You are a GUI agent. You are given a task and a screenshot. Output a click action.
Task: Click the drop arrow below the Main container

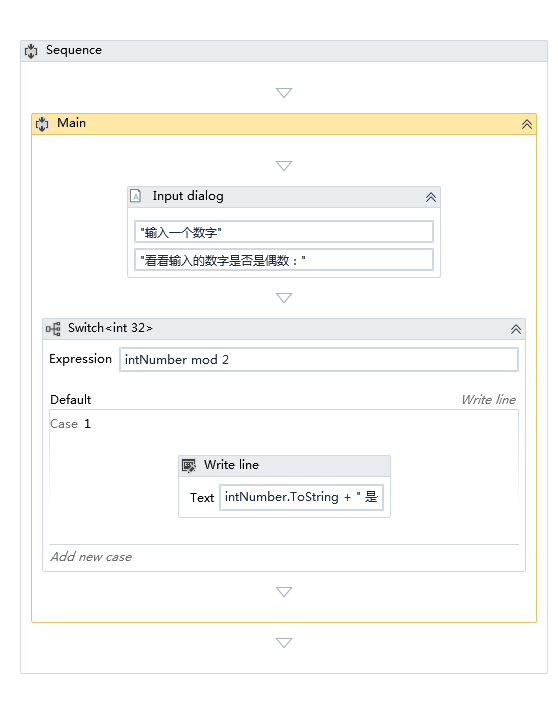click(284, 643)
